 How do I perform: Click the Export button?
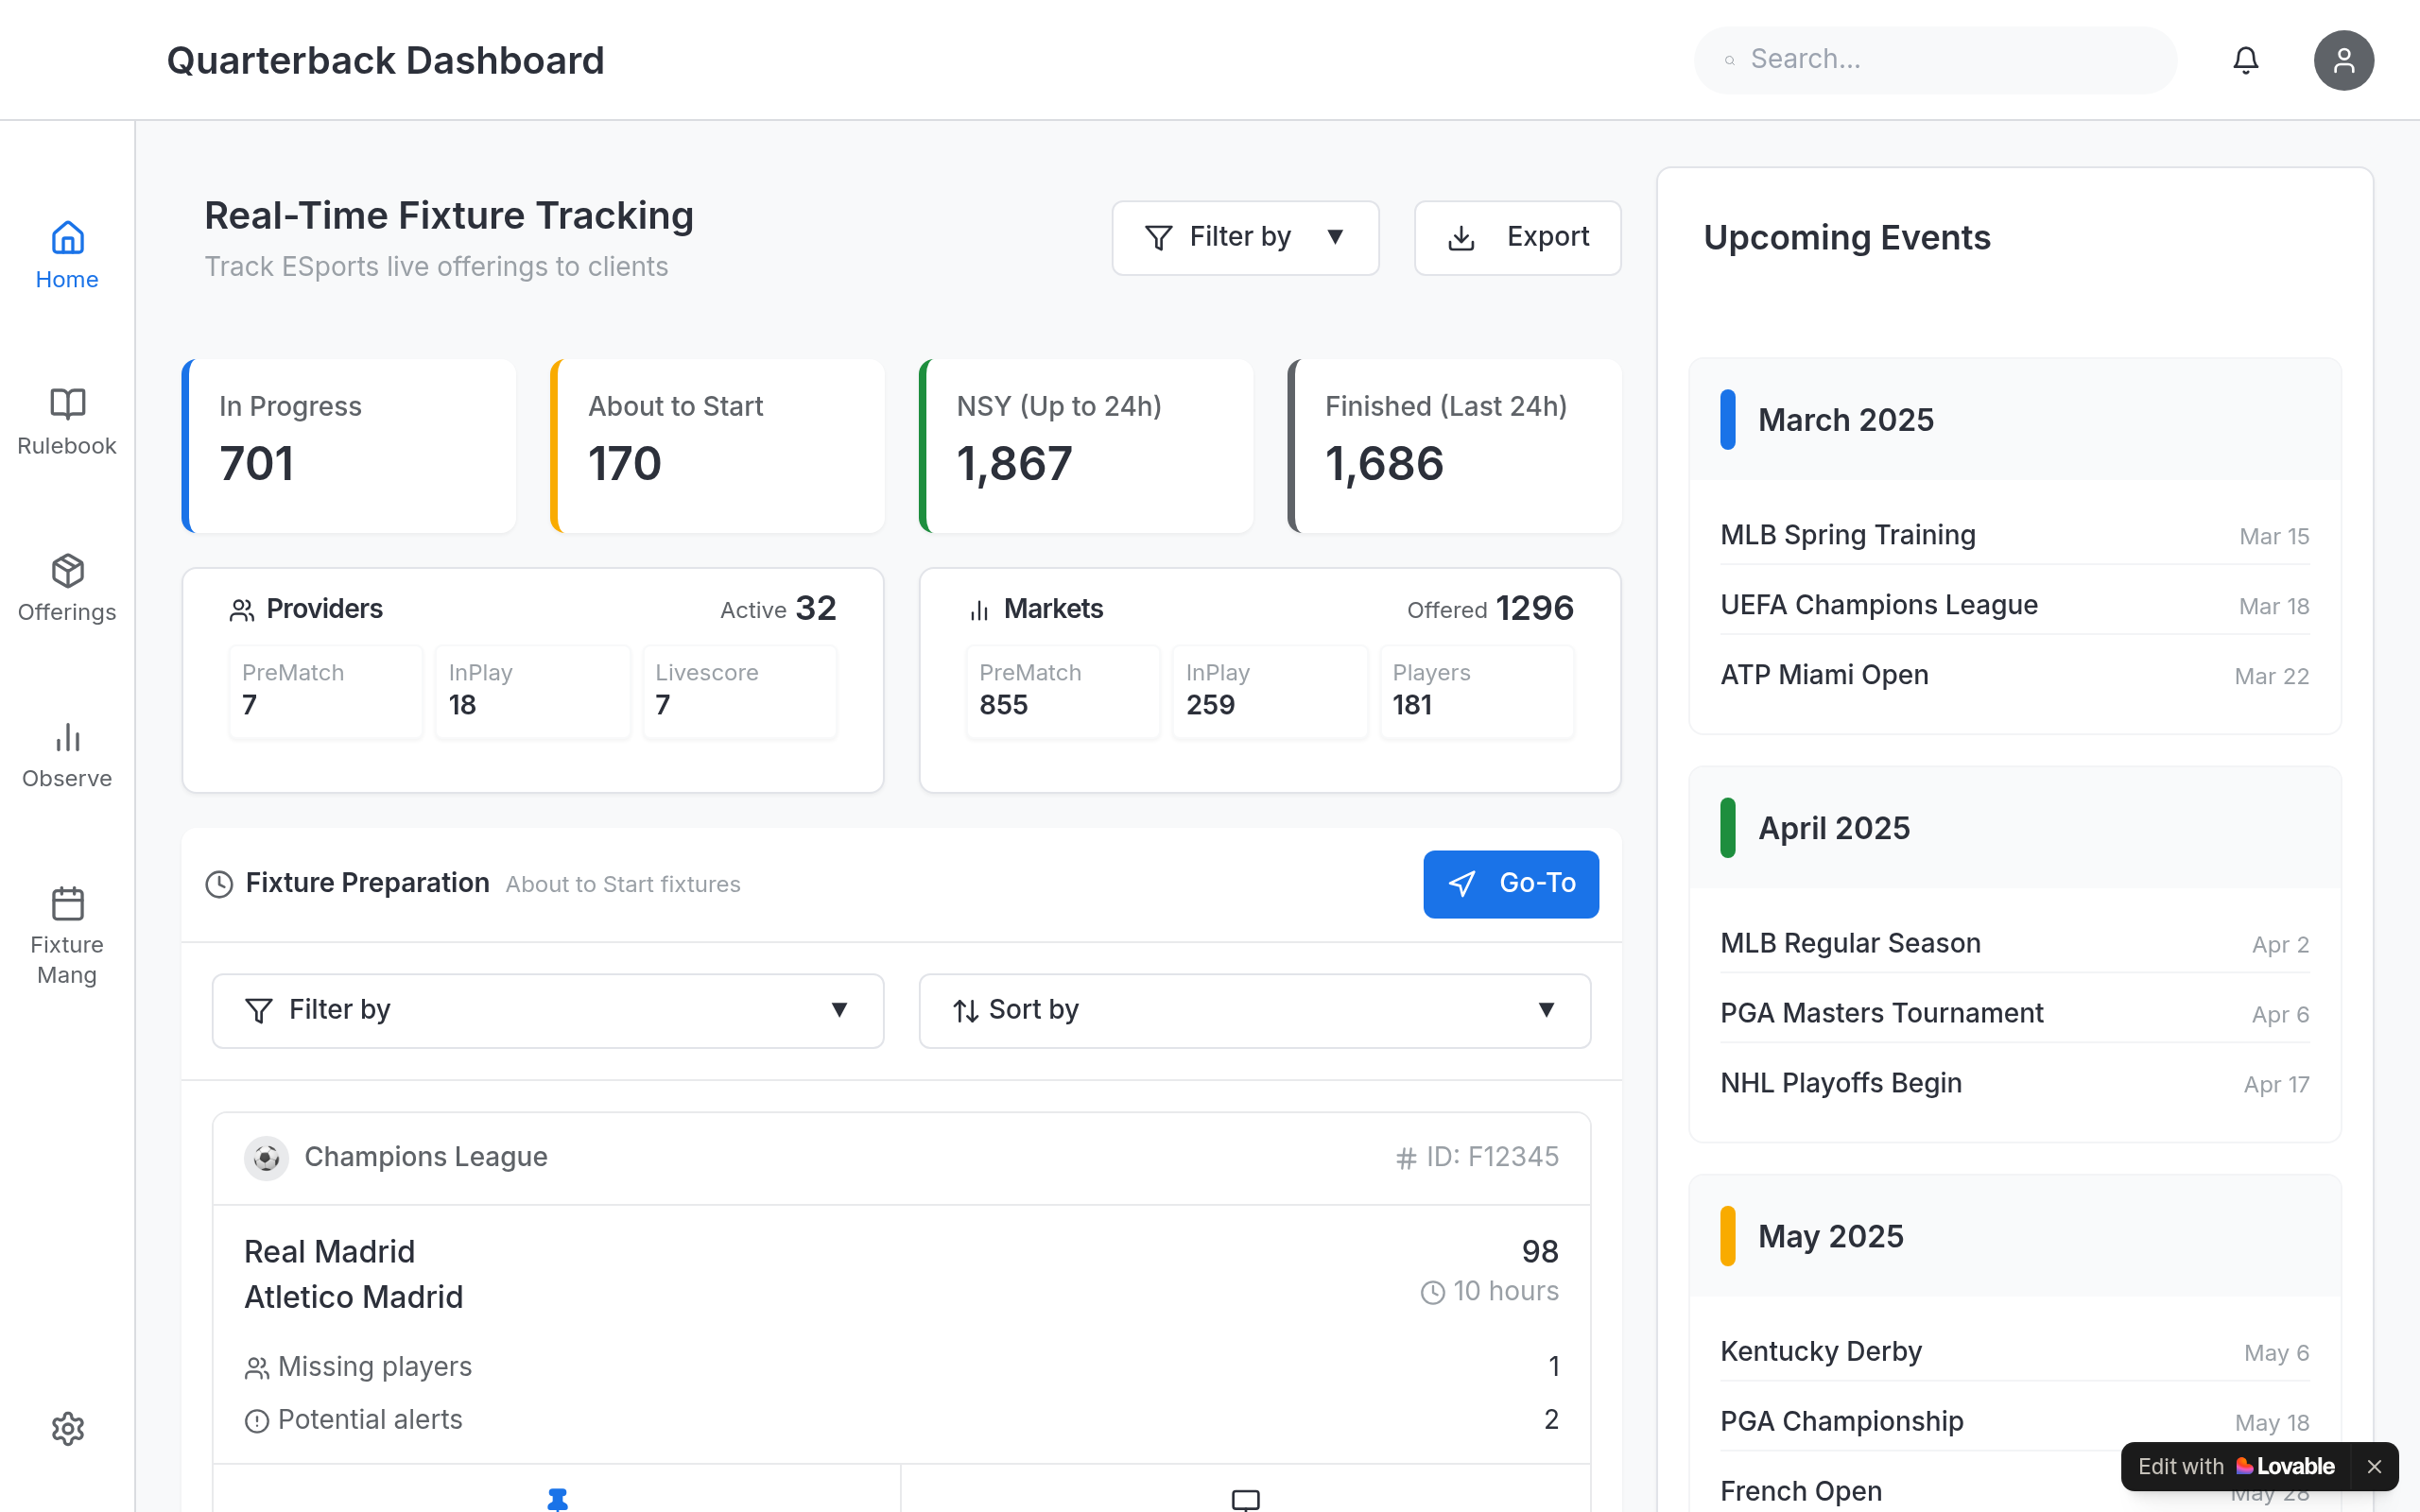coord(1517,238)
